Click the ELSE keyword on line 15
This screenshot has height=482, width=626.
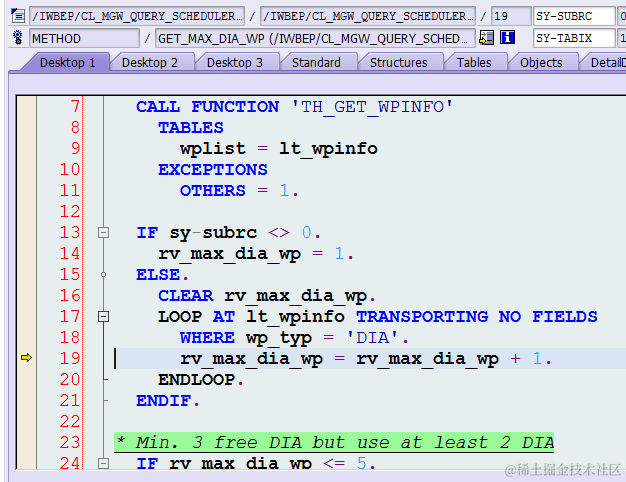coord(158,275)
